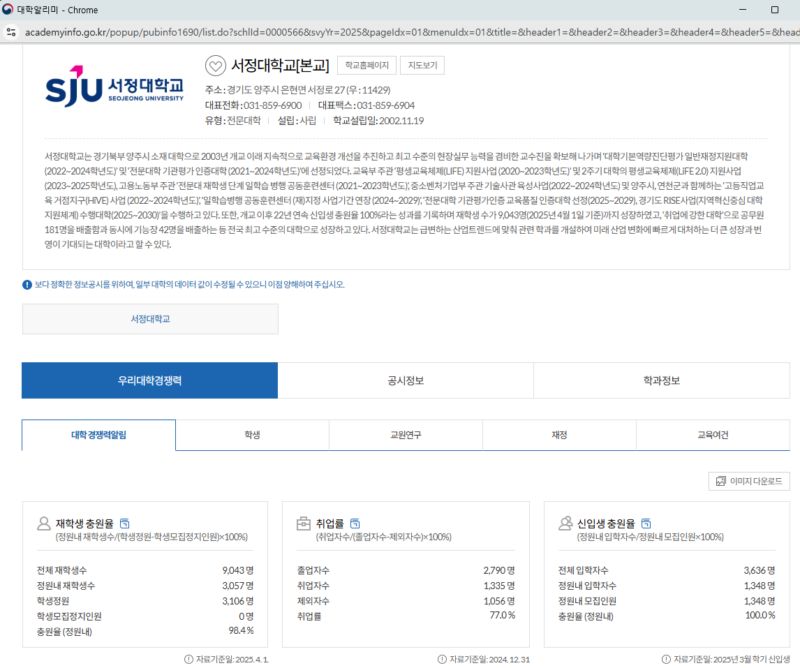This screenshot has height=668, width=800.
Task: Click 취업자수 value 1,335 명
Action: click(x=499, y=586)
